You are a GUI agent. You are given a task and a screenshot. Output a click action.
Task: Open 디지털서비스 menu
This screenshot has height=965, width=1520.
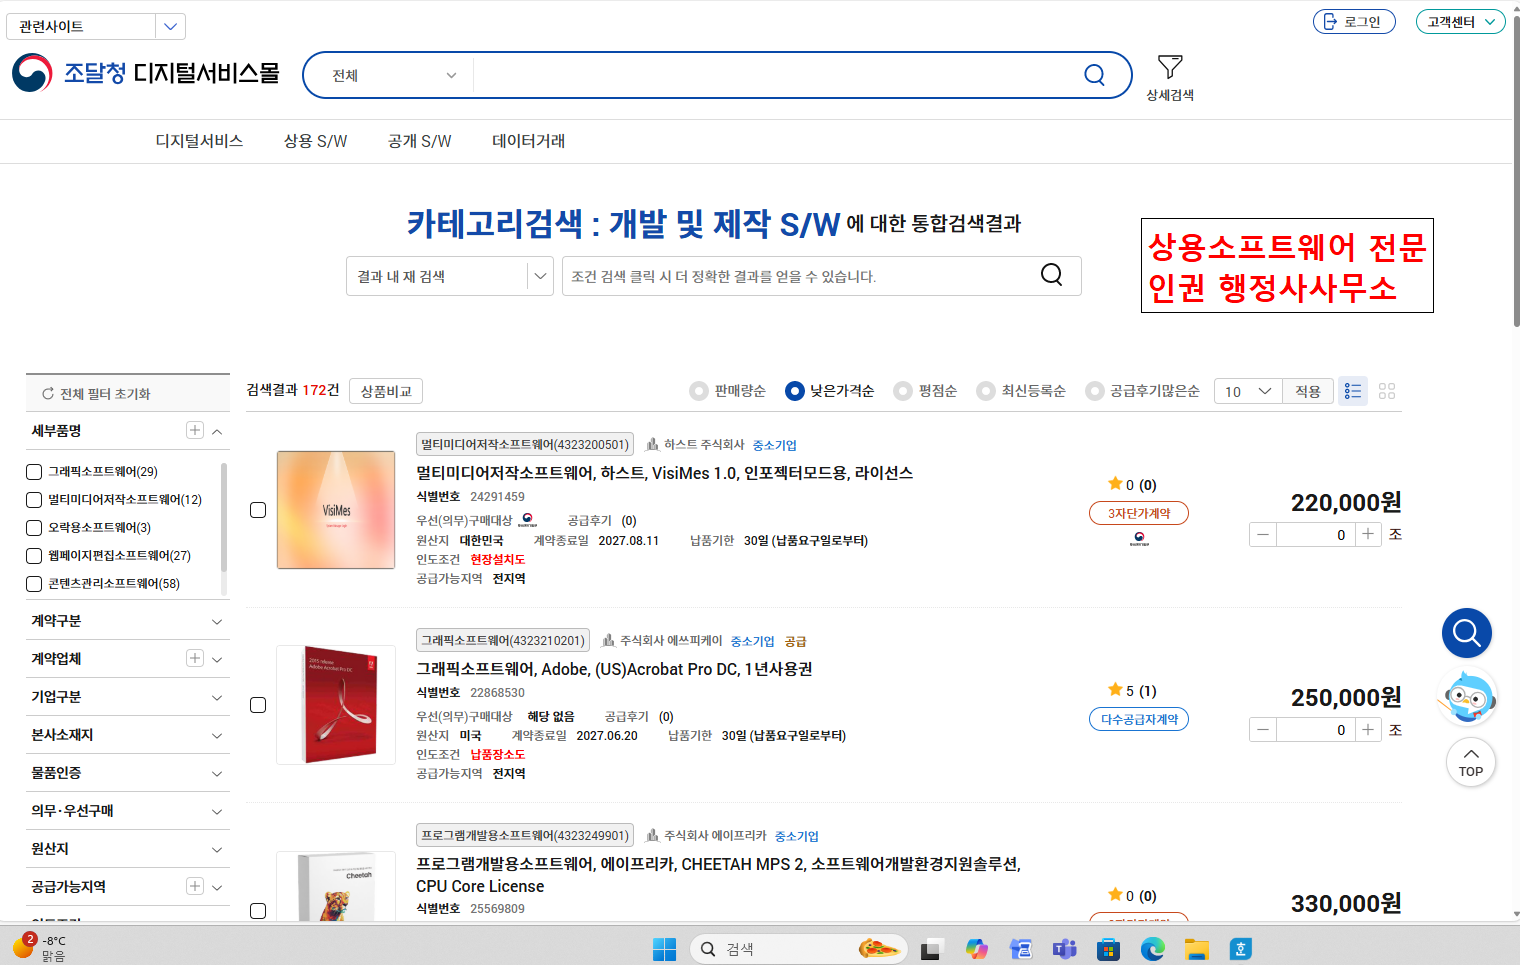click(x=199, y=141)
